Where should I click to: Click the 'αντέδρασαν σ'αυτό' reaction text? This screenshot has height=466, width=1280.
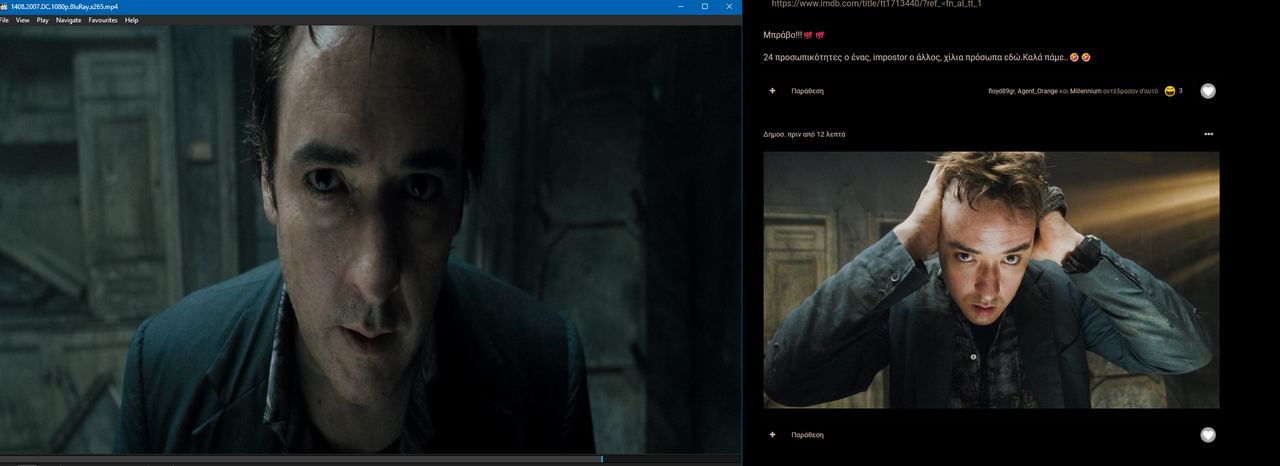click(x=1131, y=91)
